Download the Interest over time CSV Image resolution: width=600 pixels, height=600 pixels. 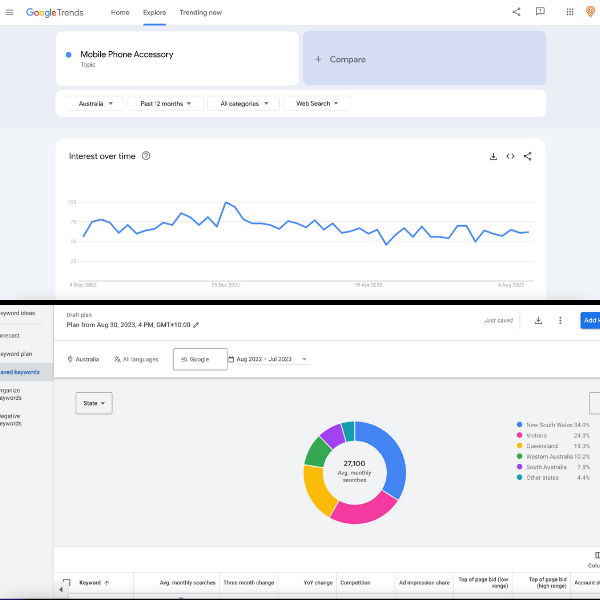pyautogui.click(x=493, y=156)
